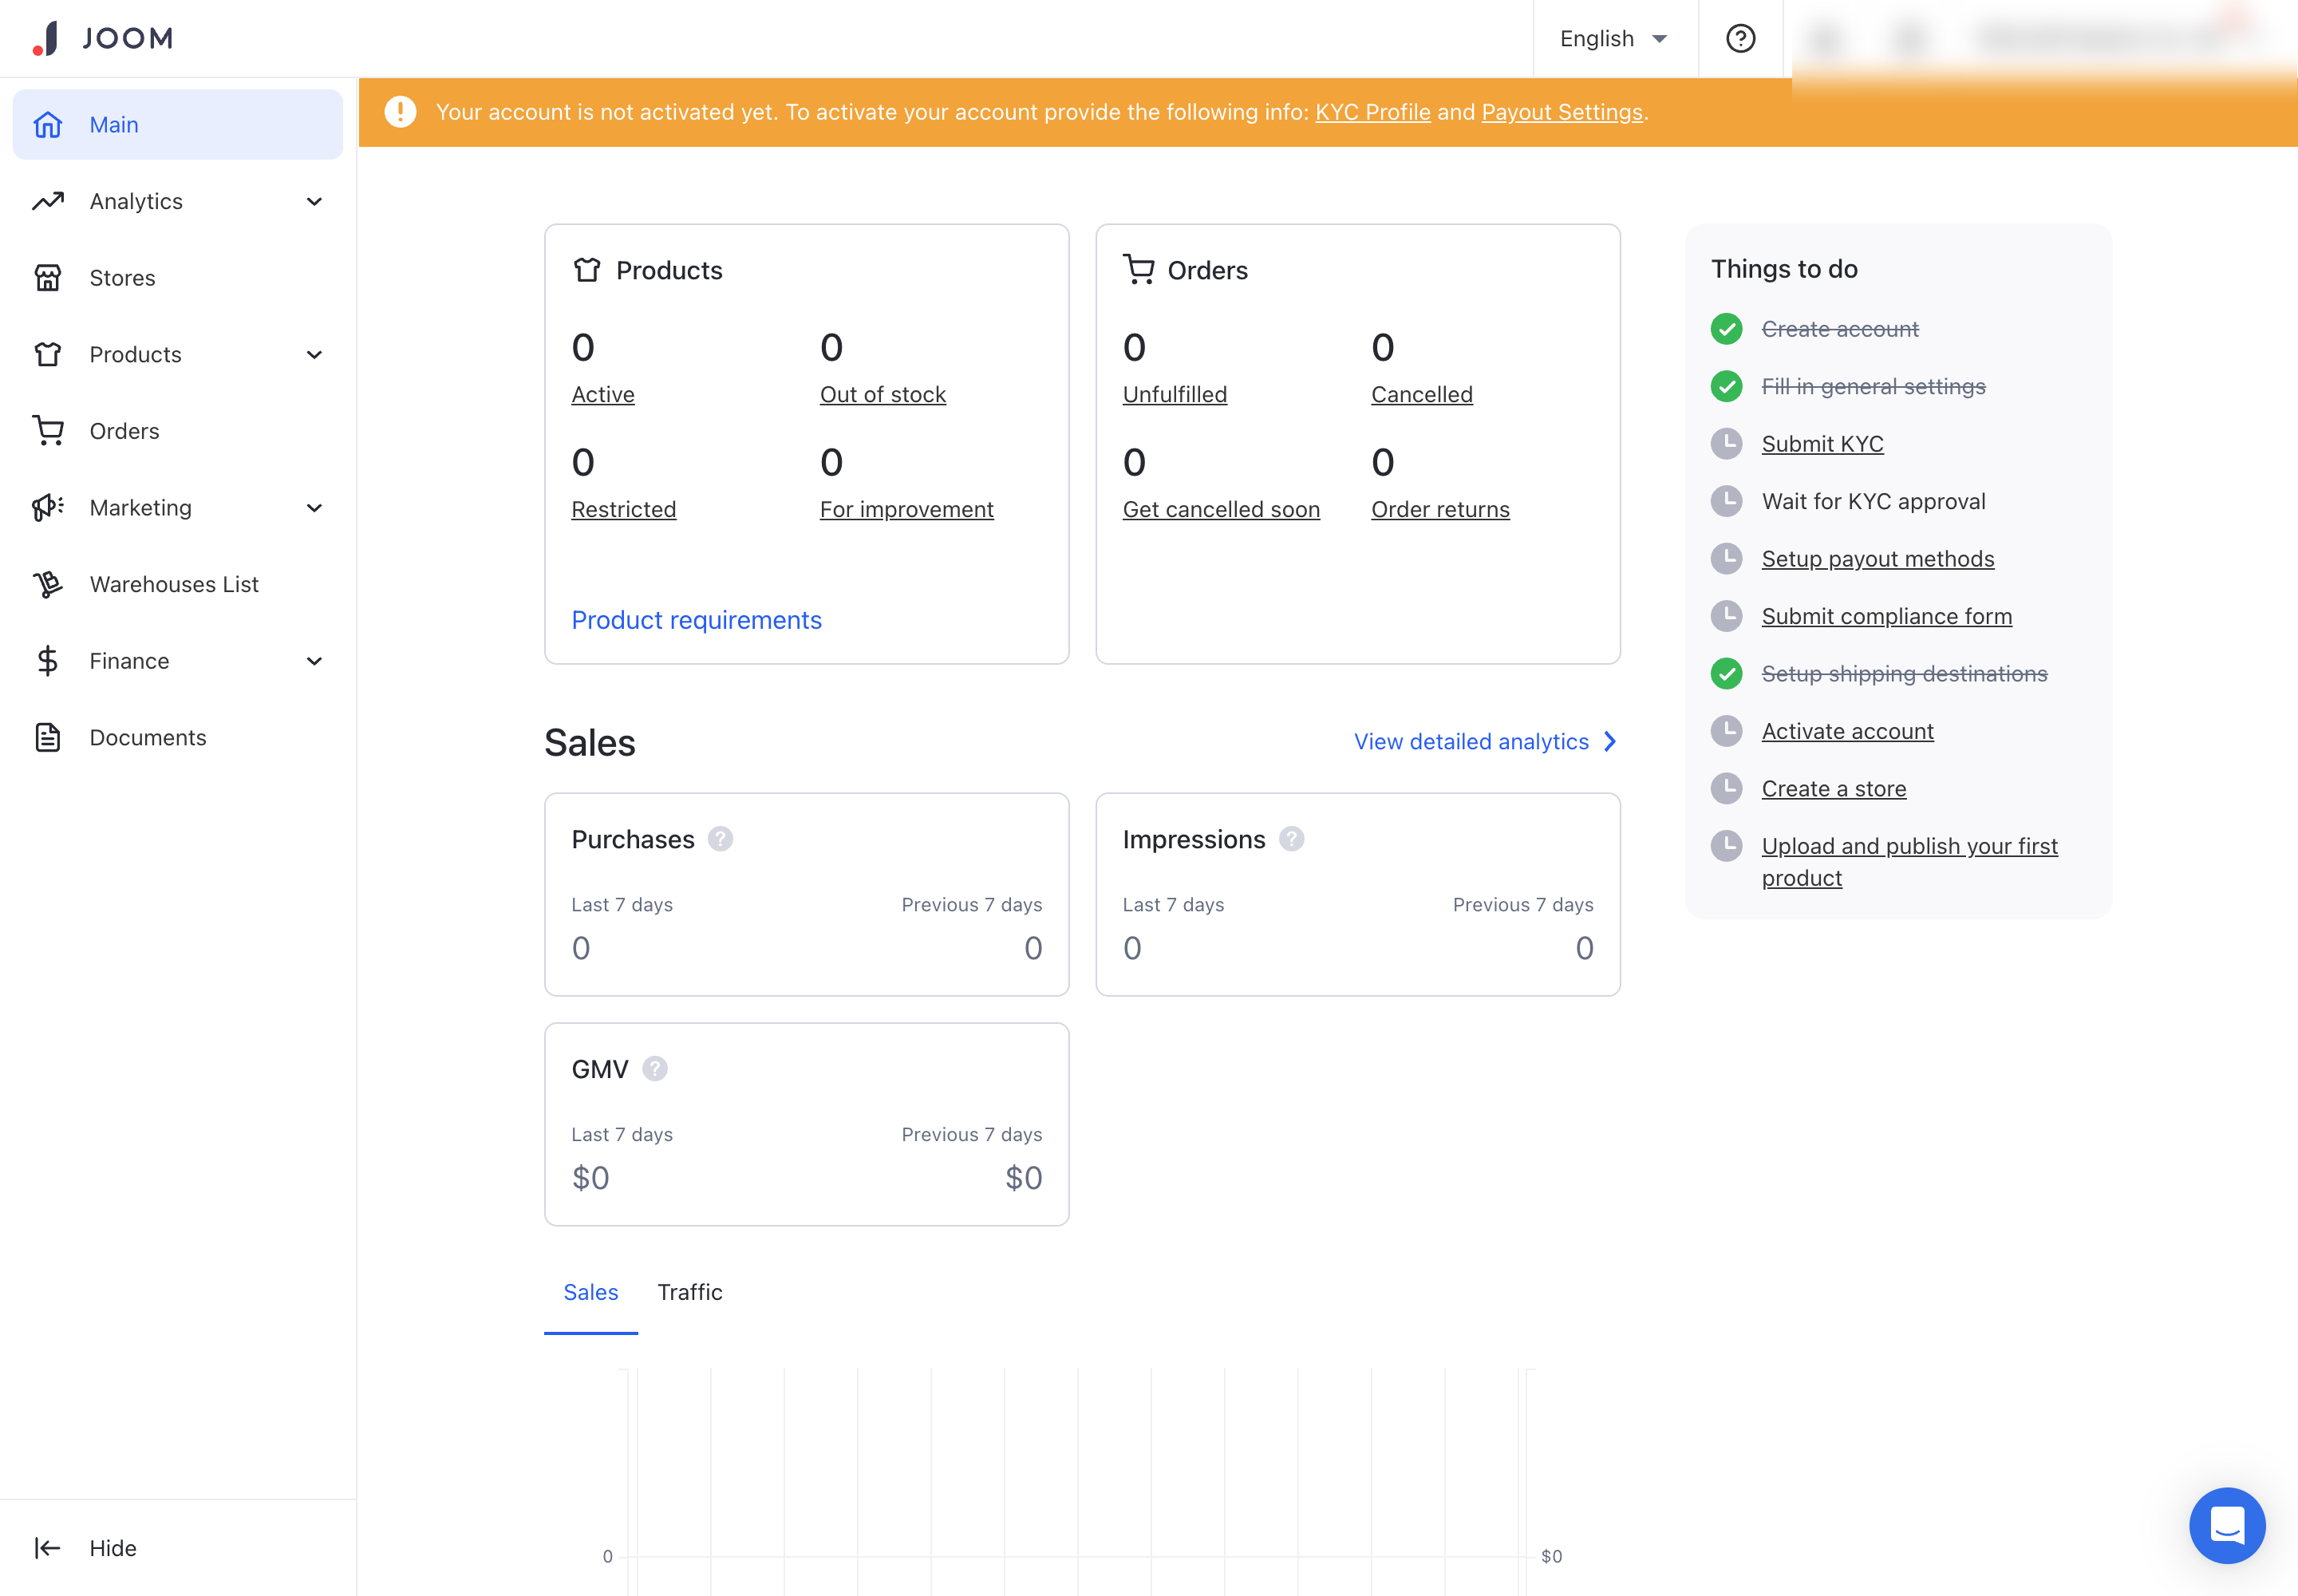Open the KYC Profile link in banner
The height and width of the screenshot is (1596, 2298).
click(x=1373, y=112)
